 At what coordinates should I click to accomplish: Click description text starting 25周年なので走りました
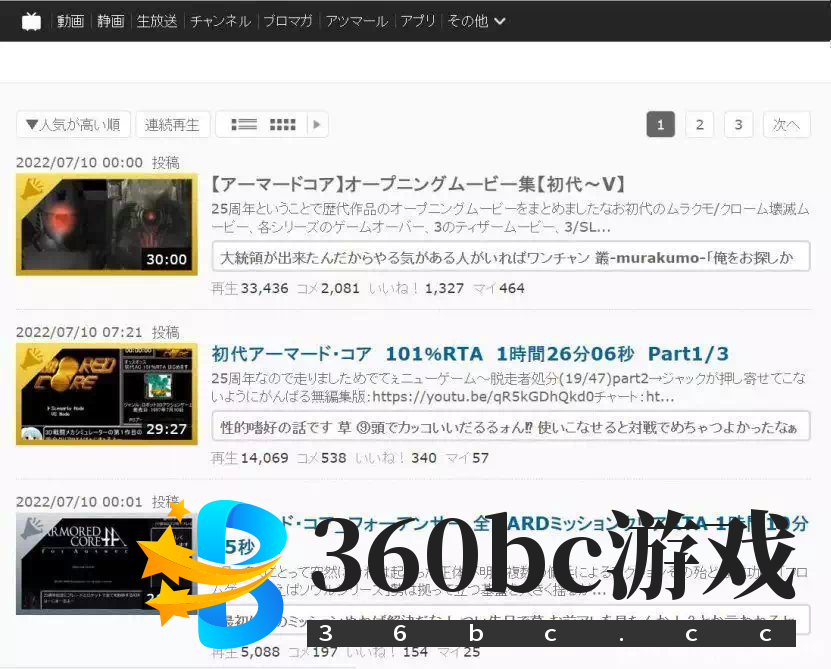coord(508,387)
